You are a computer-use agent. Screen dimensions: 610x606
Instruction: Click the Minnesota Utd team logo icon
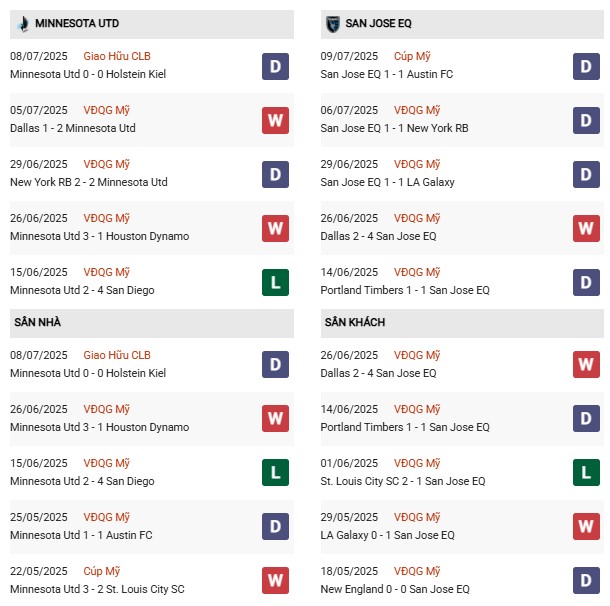22,23
